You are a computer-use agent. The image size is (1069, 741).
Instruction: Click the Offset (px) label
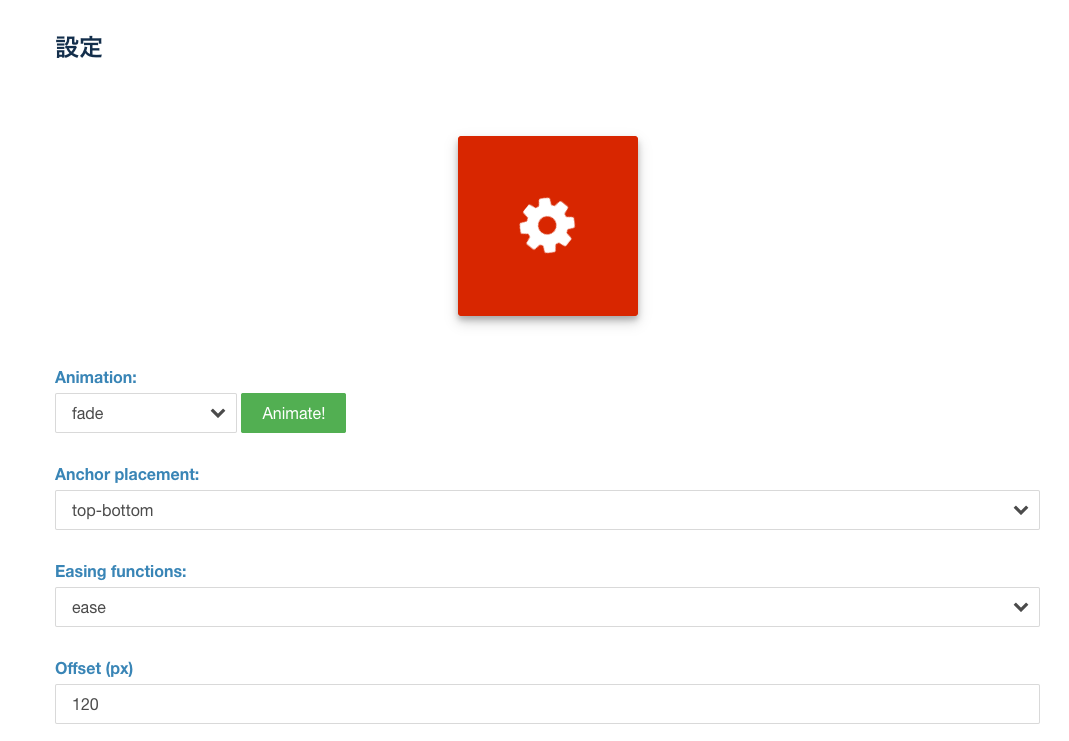click(x=94, y=669)
